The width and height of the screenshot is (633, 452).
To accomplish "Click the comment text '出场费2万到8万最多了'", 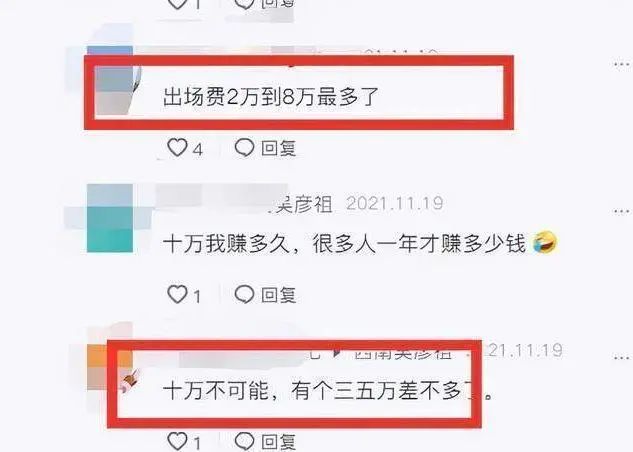I will (271, 97).
